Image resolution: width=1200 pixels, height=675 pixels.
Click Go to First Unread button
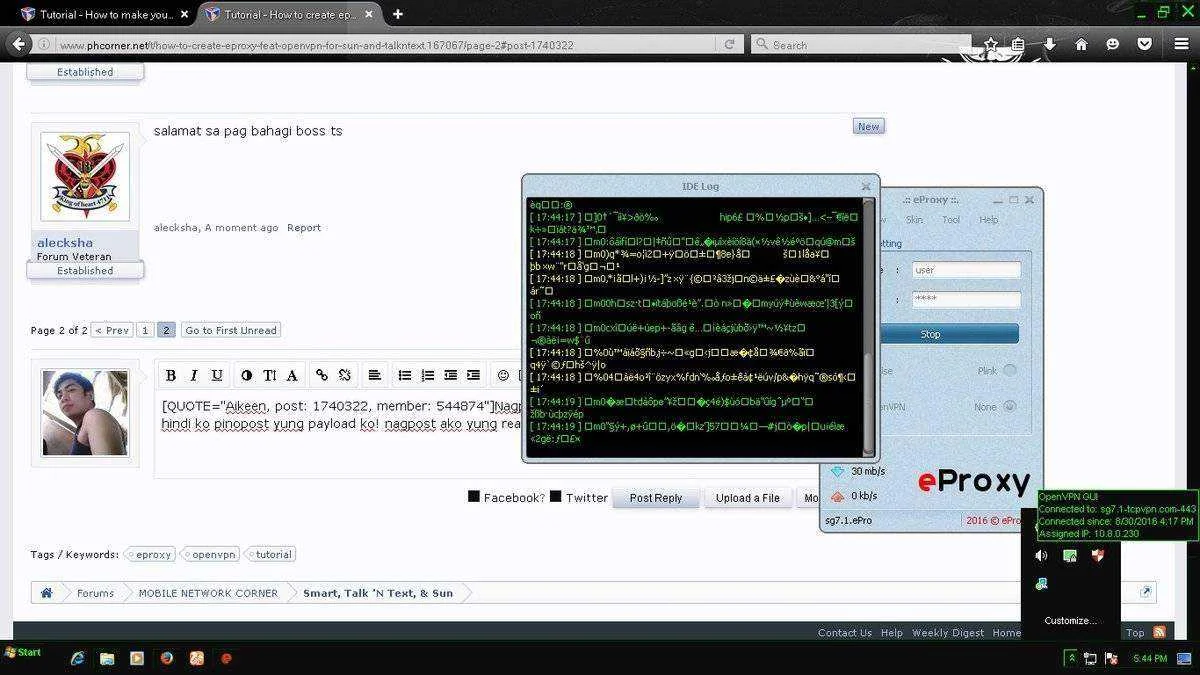pyautogui.click(x=231, y=330)
